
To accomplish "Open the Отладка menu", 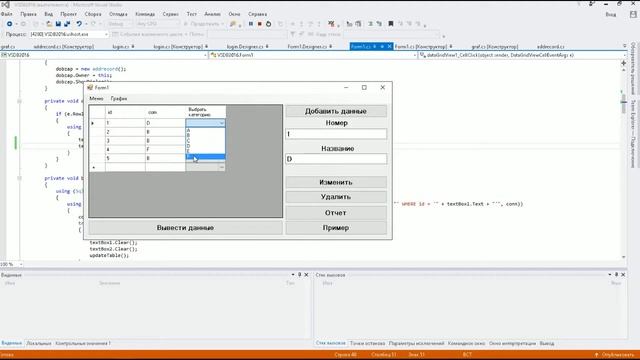I will [118, 14].
